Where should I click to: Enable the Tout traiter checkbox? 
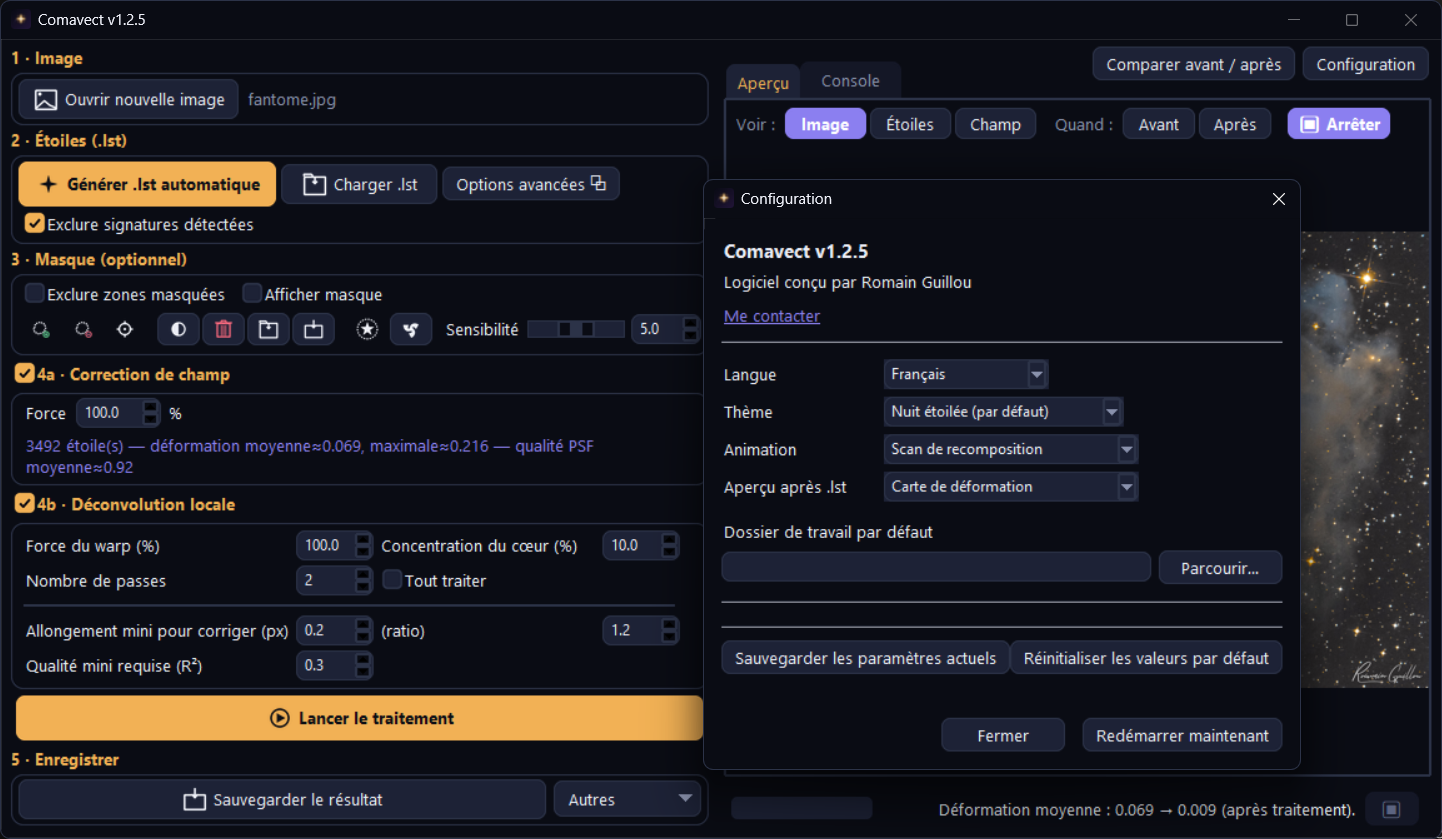pos(392,580)
